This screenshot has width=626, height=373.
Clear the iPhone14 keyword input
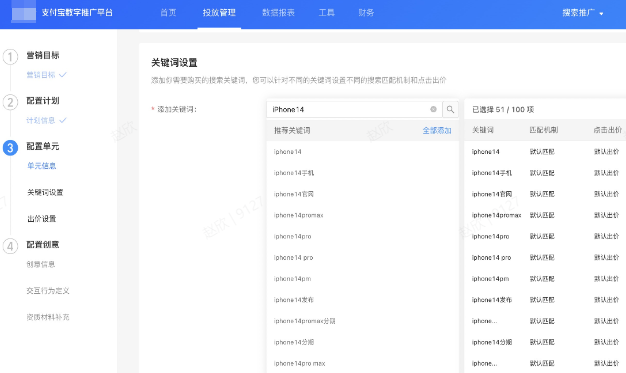coord(433,109)
